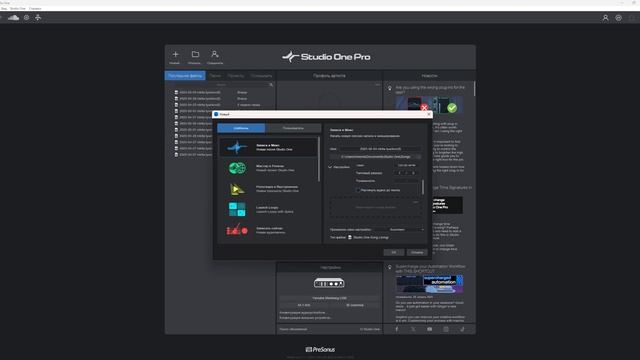Viewport: 640px width, 360px height.
Task: Select the Songs tab on start page
Action: (x=215, y=76)
